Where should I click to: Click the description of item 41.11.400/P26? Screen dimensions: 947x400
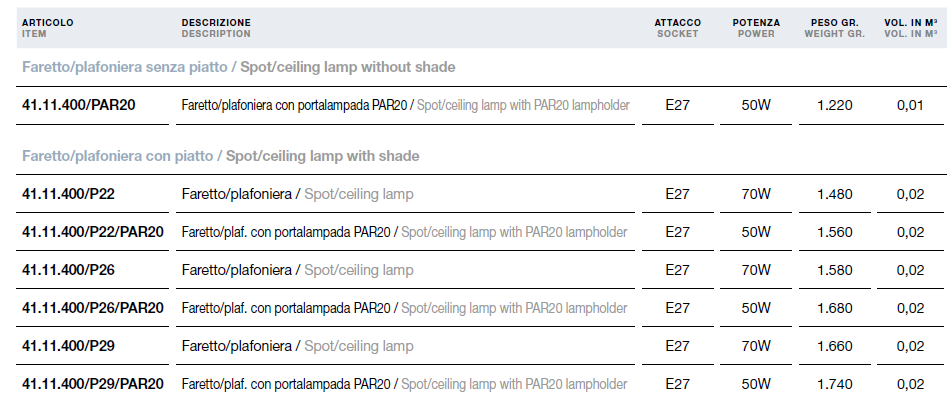pyautogui.click(x=297, y=270)
